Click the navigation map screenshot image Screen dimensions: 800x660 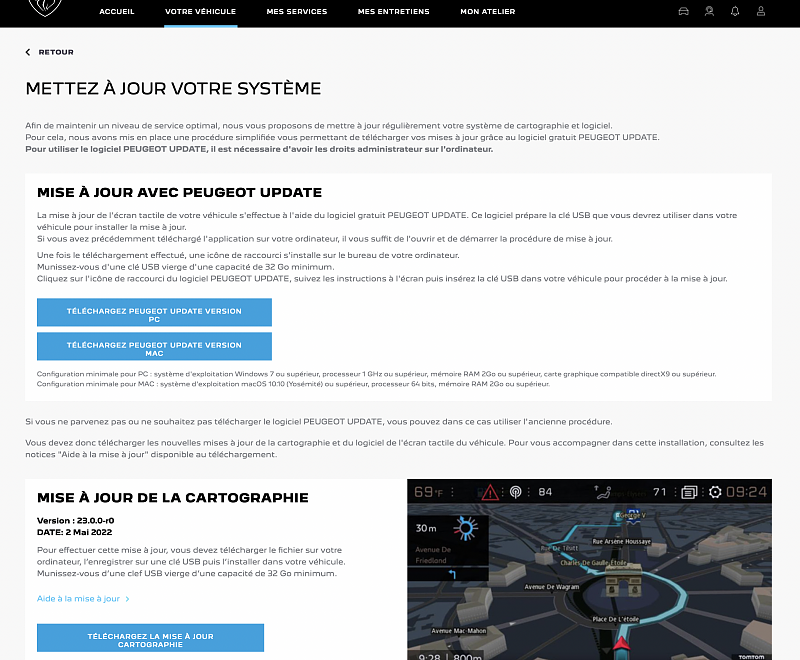point(589,569)
